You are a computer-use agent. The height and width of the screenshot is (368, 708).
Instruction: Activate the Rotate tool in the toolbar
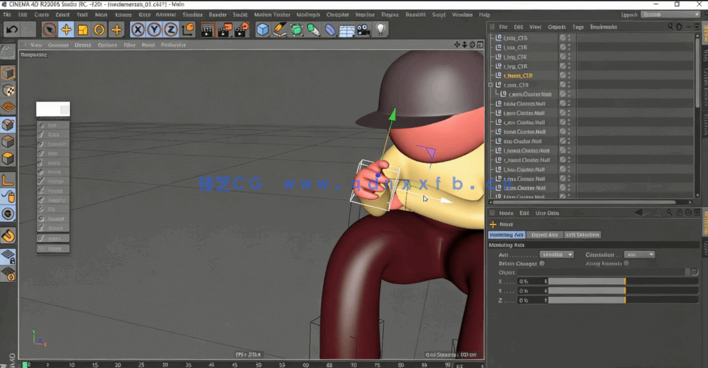[99, 30]
